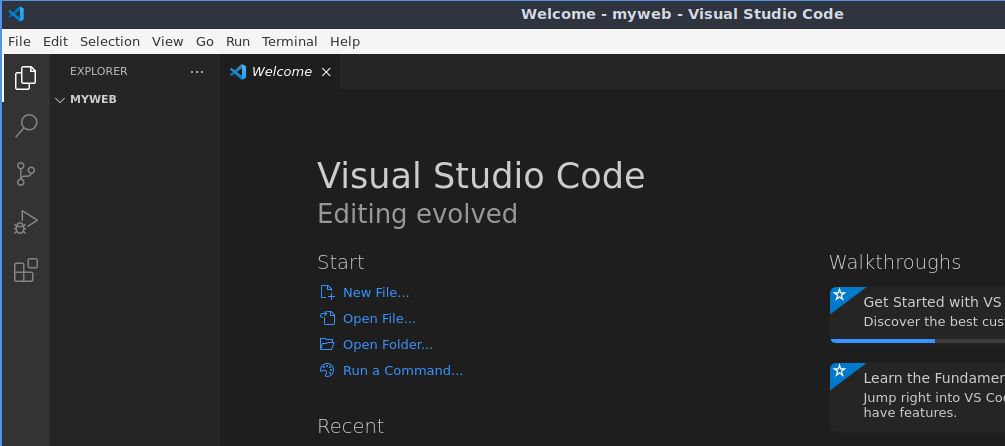Viewport: 1005px width, 446px height.
Task: Open the Help menu
Action: coord(345,42)
